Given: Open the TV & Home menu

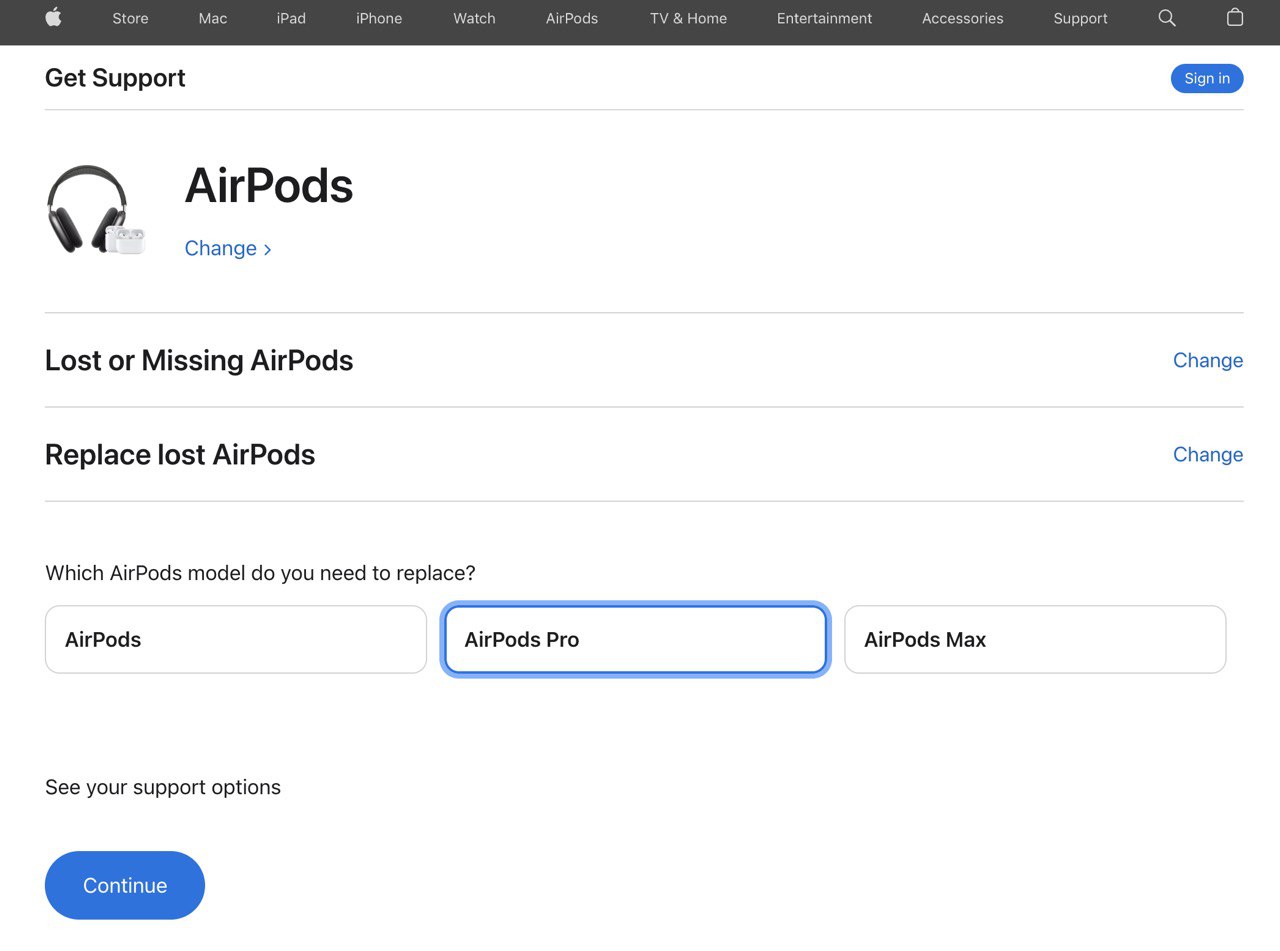Looking at the screenshot, I should [688, 18].
